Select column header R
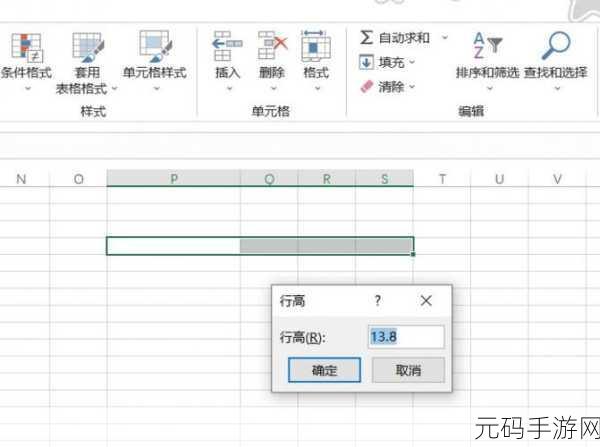The width and height of the screenshot is (600, 447). pos(327,178)
